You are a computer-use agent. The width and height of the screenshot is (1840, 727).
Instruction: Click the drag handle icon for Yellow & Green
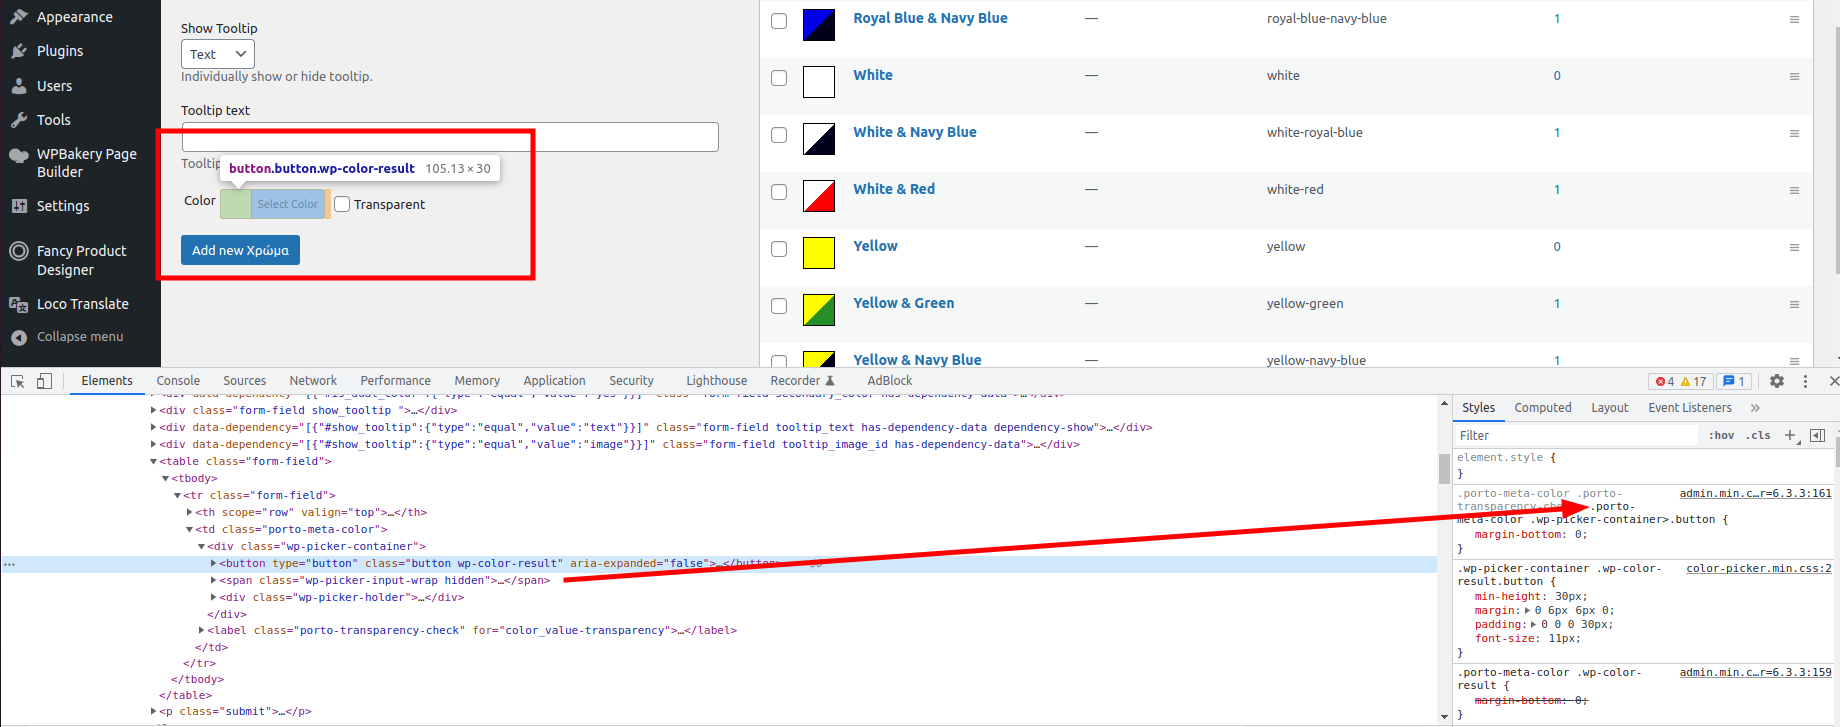[1794, 305]
